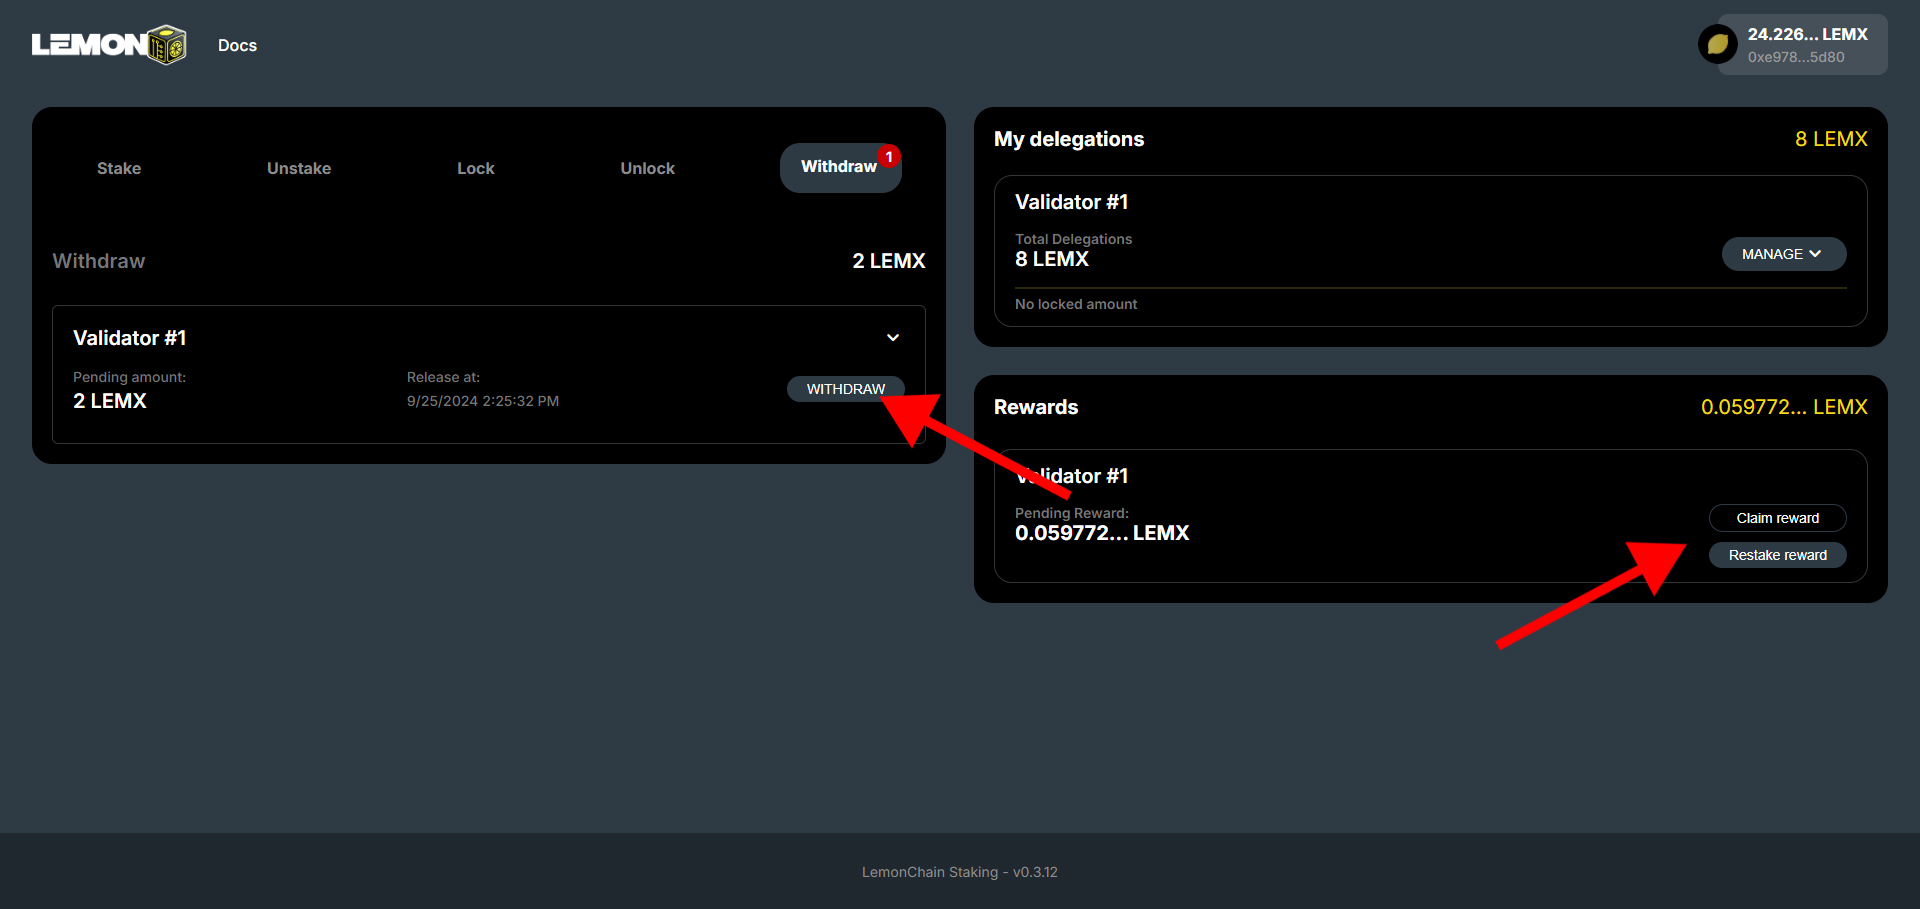
Task: Claim reward from Validator #1
Action: point(1777,518)
